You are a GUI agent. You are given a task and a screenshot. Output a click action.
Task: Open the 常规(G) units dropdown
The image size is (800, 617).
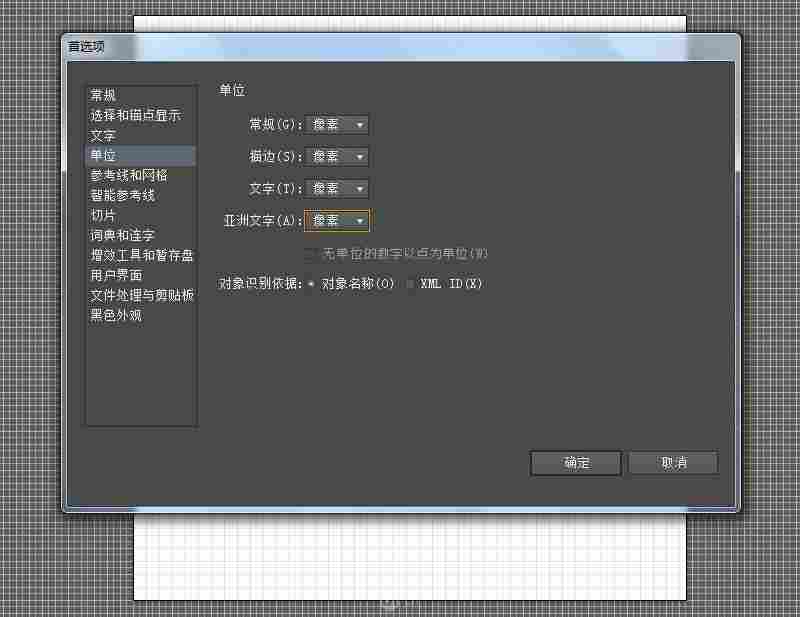pos(336,124)
